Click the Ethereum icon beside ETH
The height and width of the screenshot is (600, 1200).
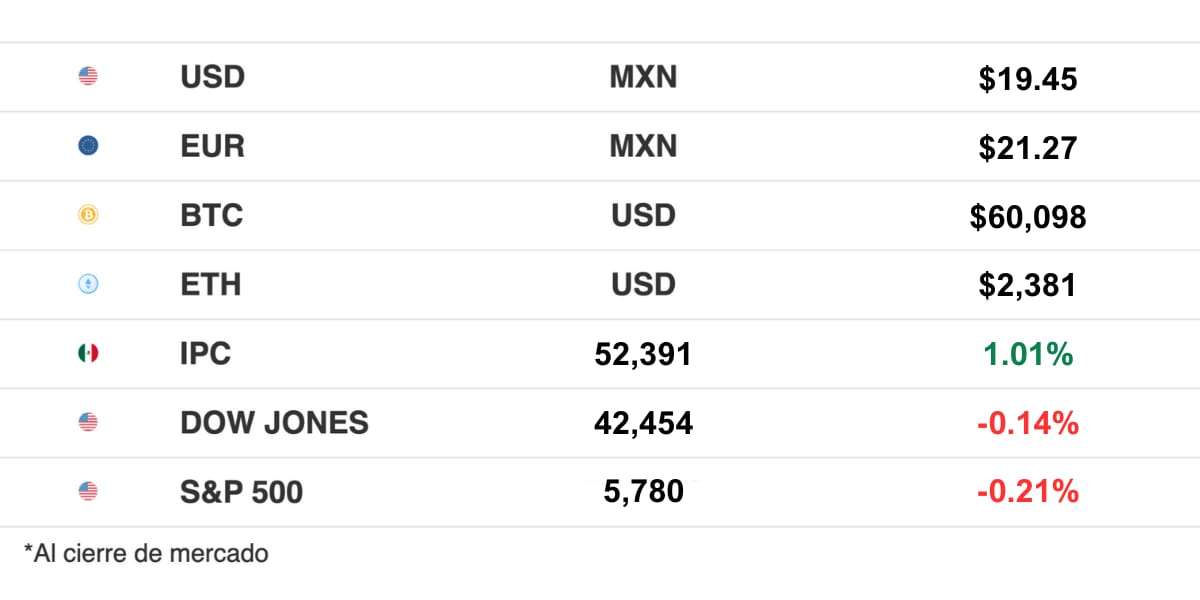[x=88, y=284]
